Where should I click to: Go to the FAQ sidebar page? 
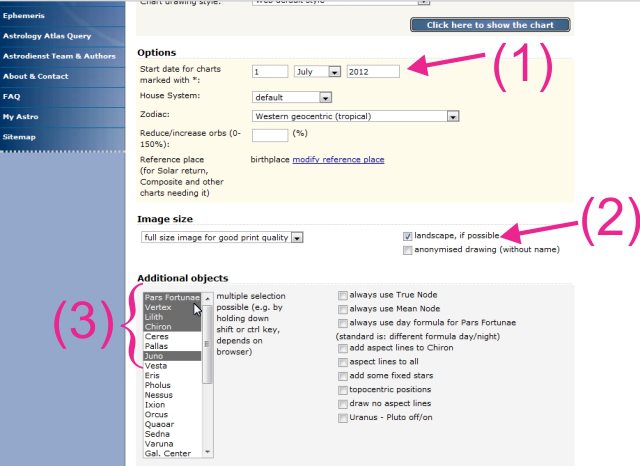click(x=12, y=97)
